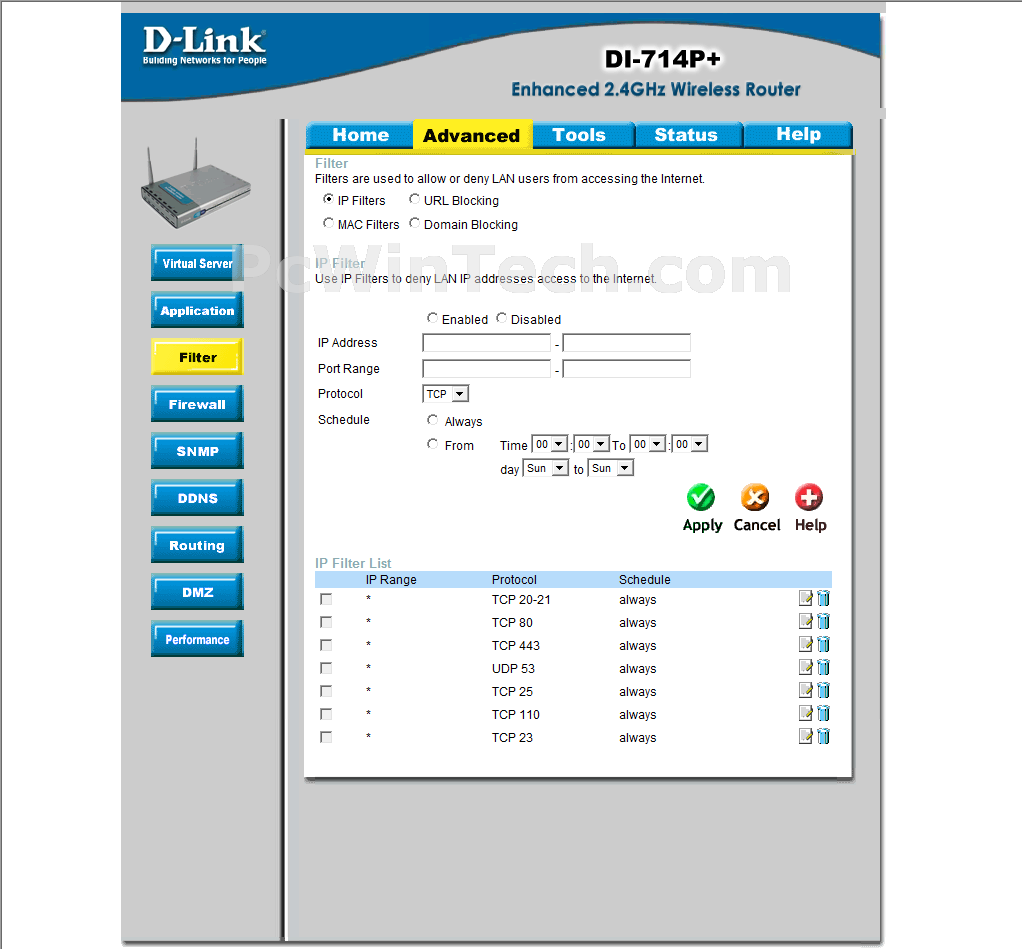Click the ending IP Address field

point(626,343)
